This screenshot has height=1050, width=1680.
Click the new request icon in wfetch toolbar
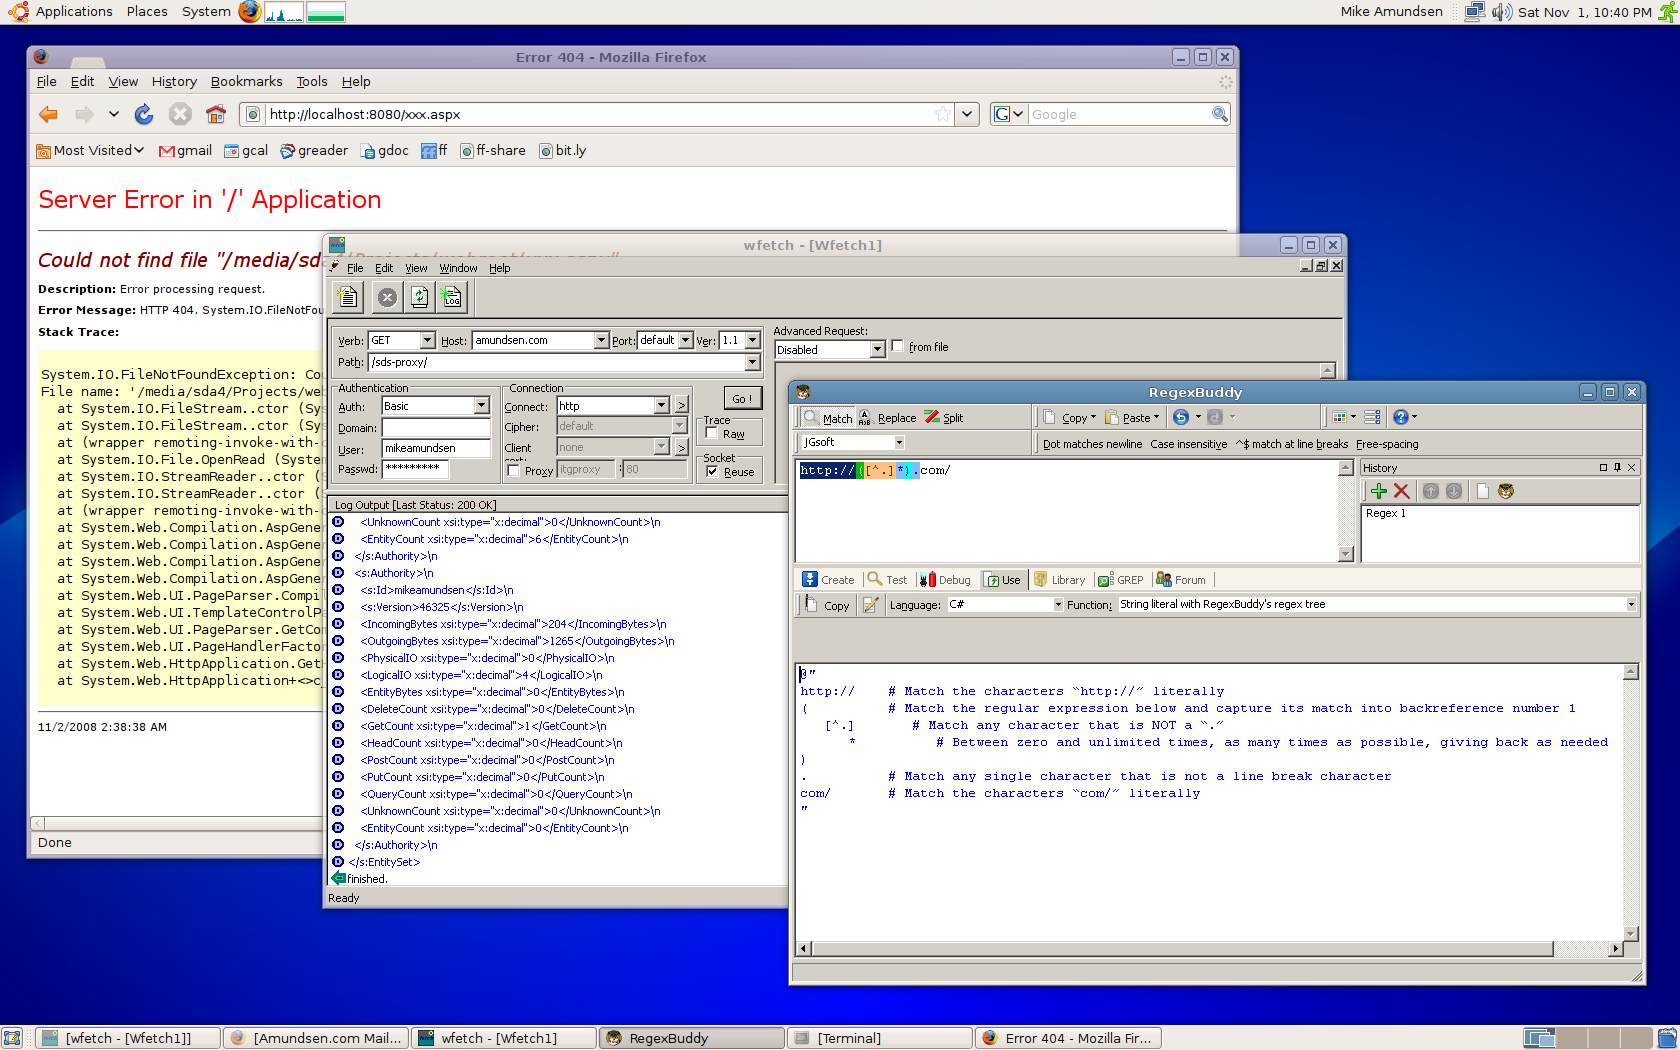[x=347, y=297]
